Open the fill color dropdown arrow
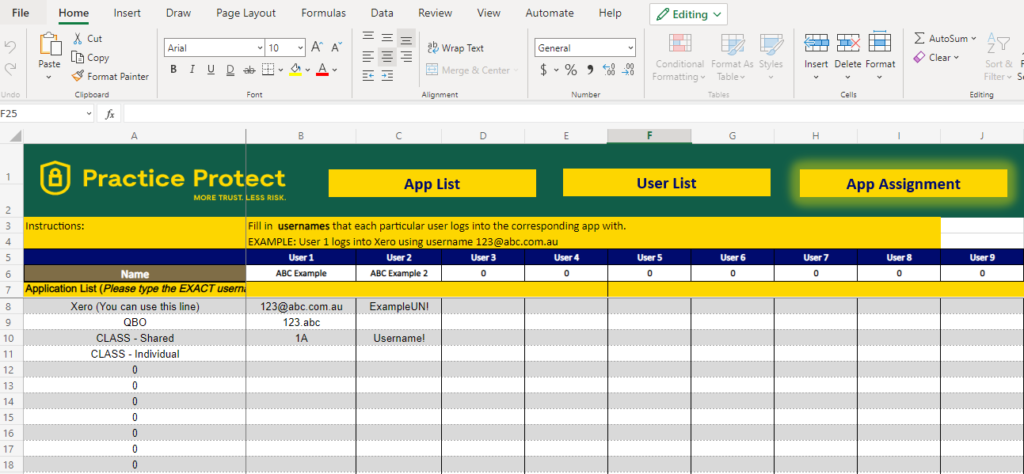 (308, 70)
